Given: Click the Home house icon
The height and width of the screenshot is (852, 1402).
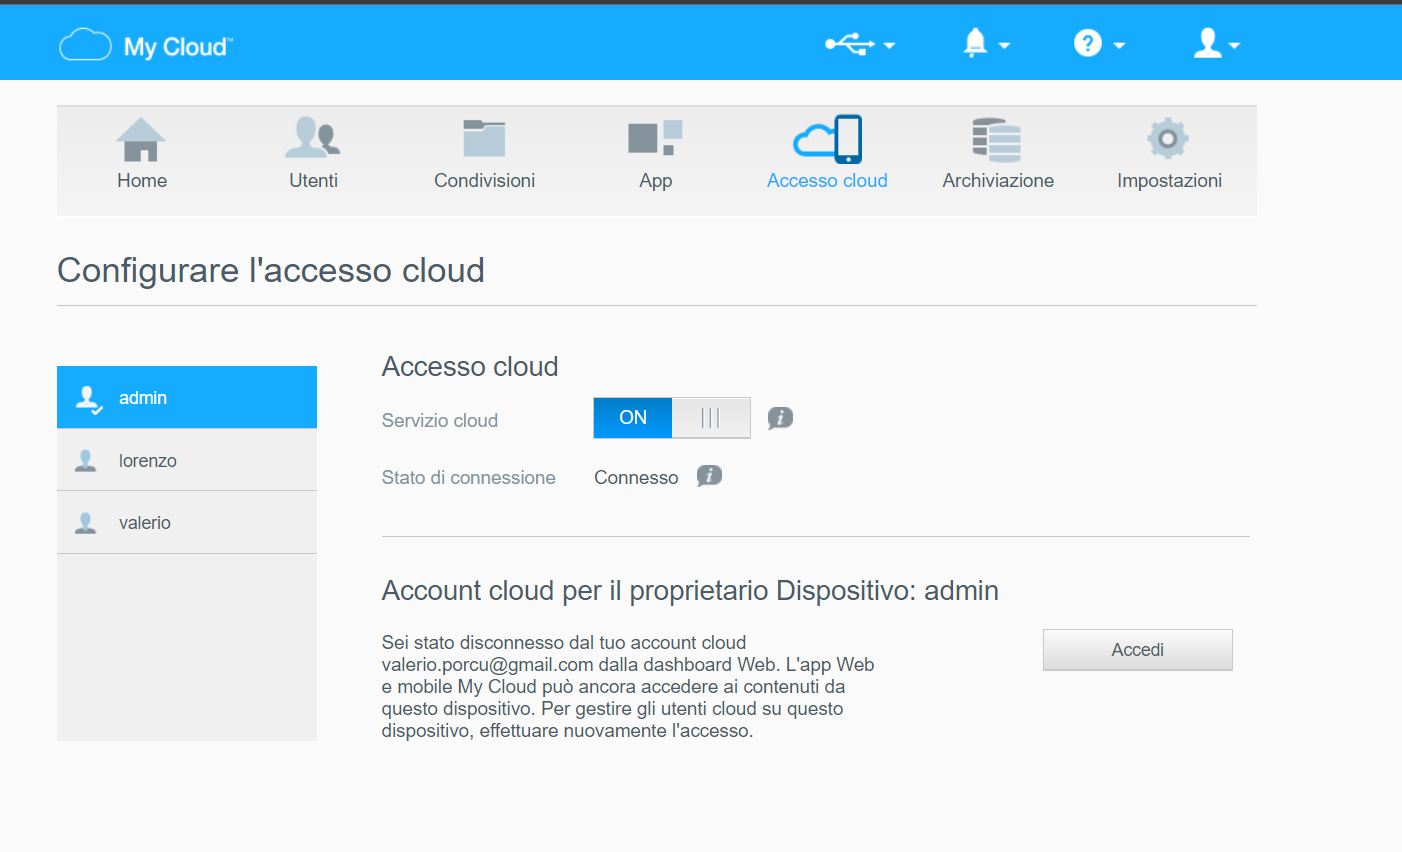Looking at the screenshot, I should tap(141, 139).
